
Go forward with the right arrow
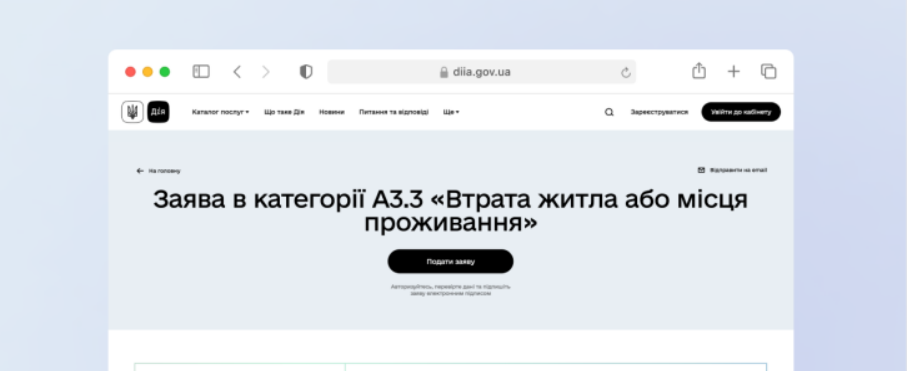(x=266, y=72)
